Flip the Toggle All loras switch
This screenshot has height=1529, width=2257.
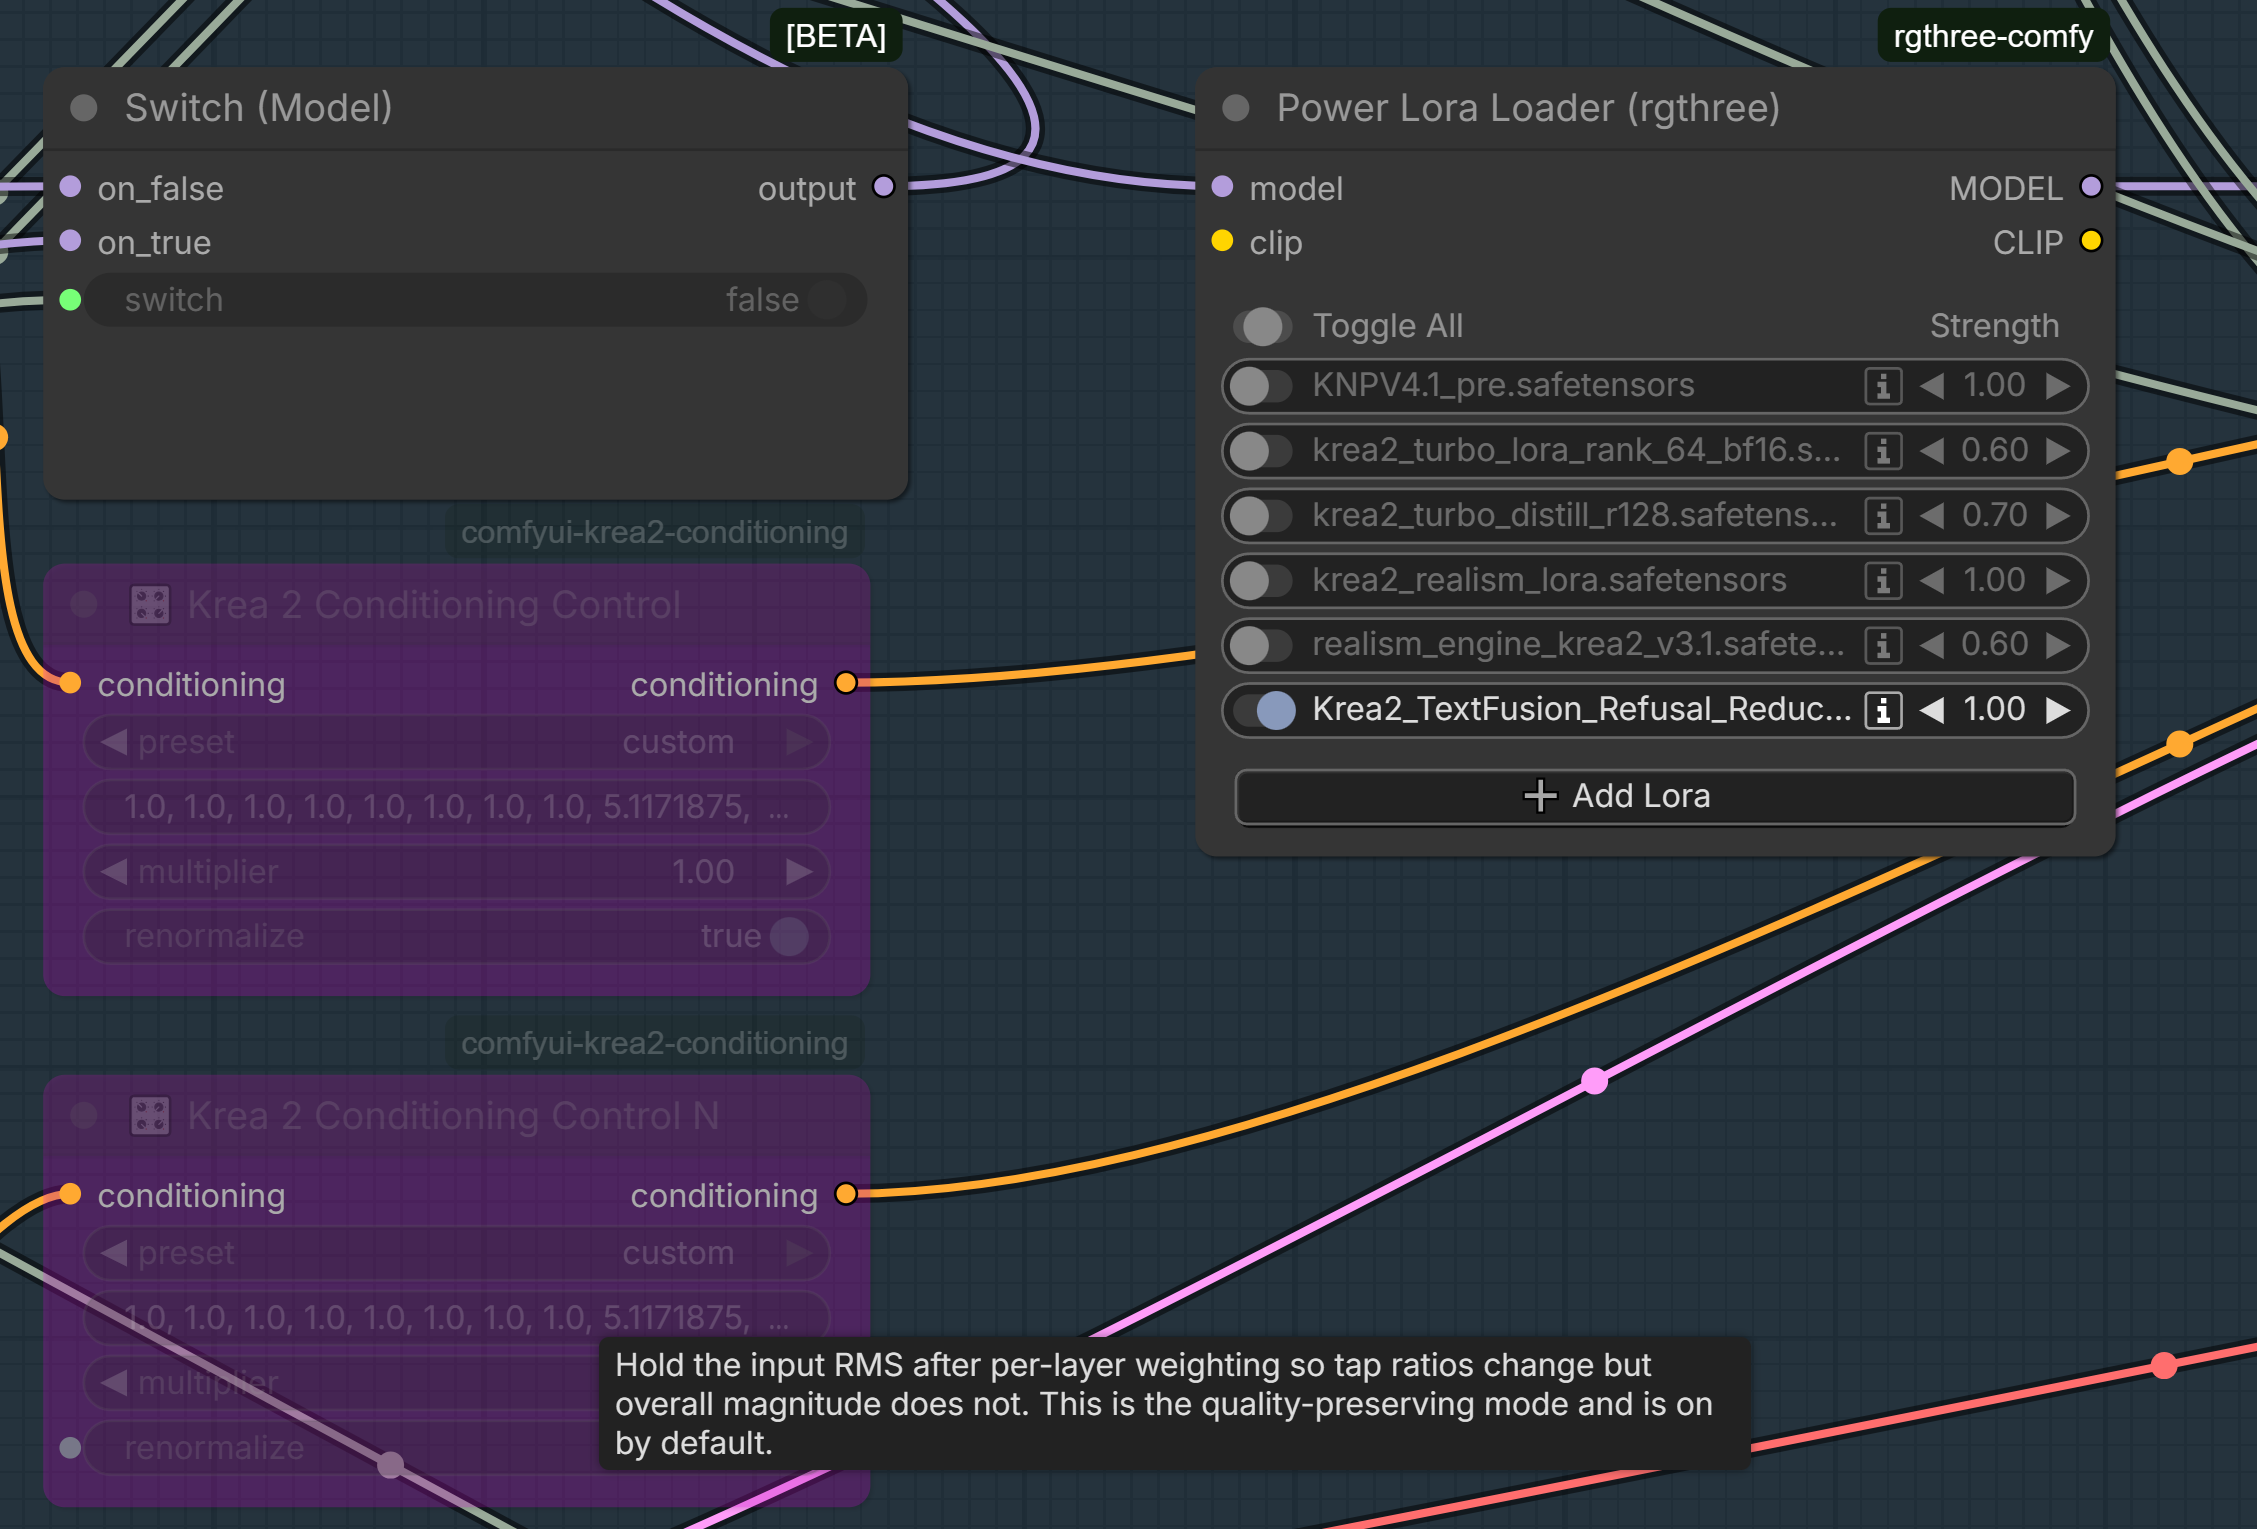(x=1262, y=326)
